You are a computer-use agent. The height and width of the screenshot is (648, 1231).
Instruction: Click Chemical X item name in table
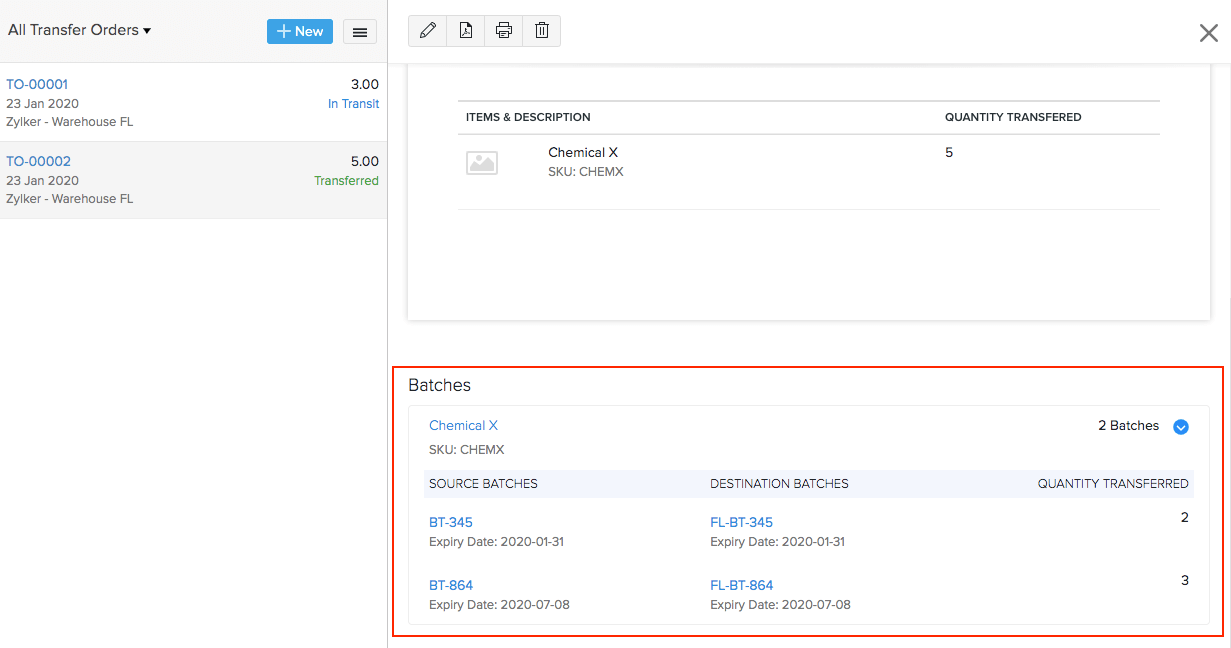[x=583, y=153]
